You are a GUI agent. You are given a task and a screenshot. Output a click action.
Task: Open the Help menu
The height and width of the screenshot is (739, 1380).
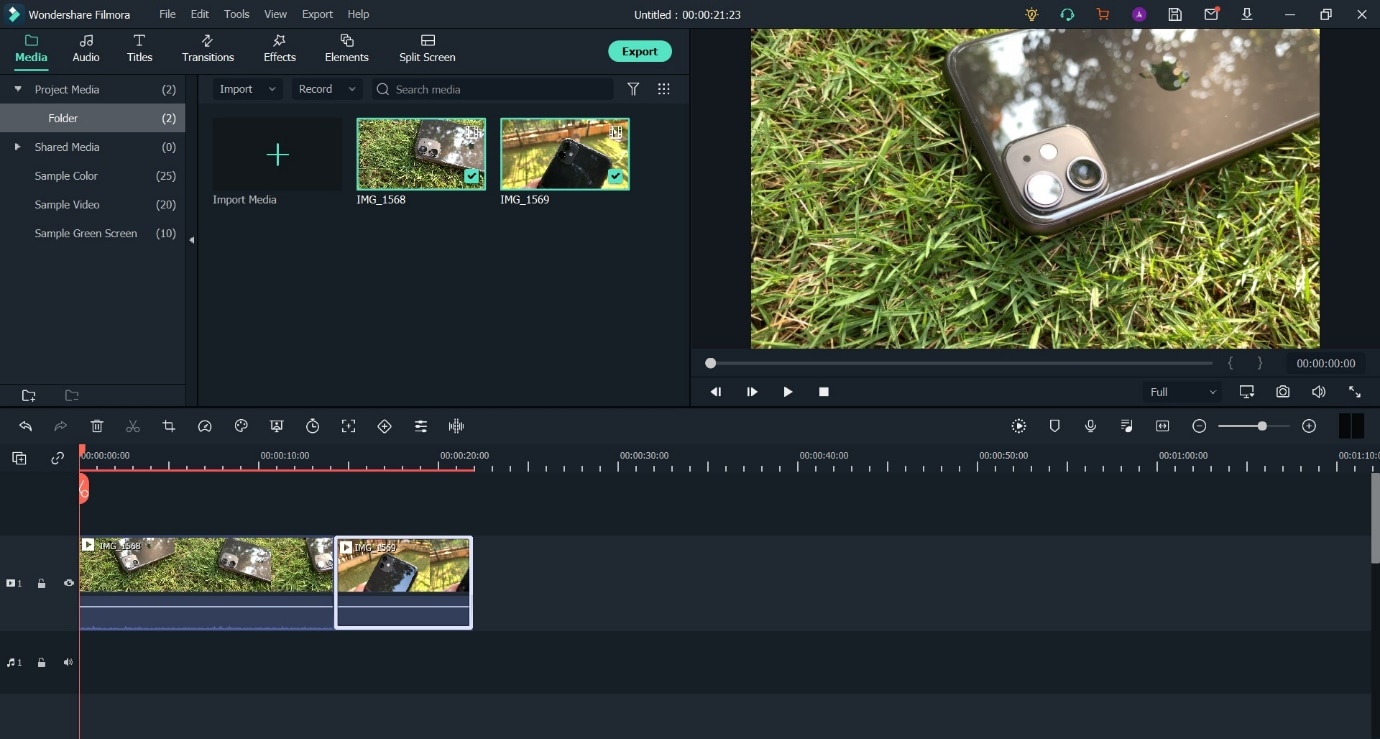pos(358,14)
